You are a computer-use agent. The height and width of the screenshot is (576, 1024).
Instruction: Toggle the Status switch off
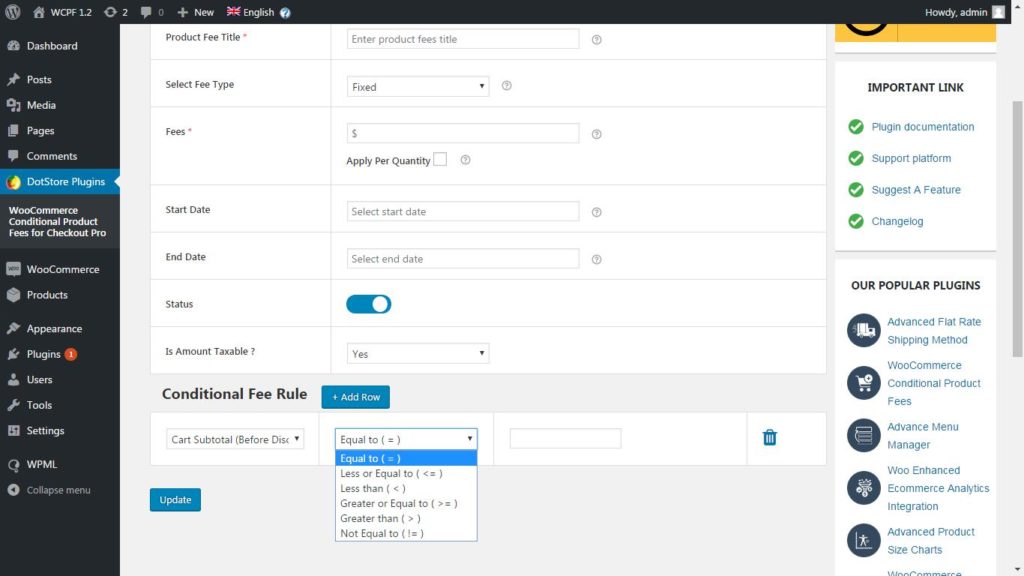368,304
